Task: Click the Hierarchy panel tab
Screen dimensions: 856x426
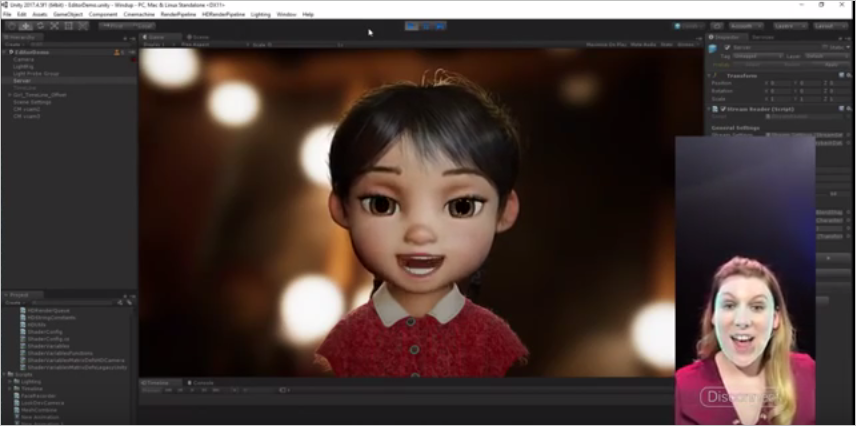Action: tap(23, 37)
